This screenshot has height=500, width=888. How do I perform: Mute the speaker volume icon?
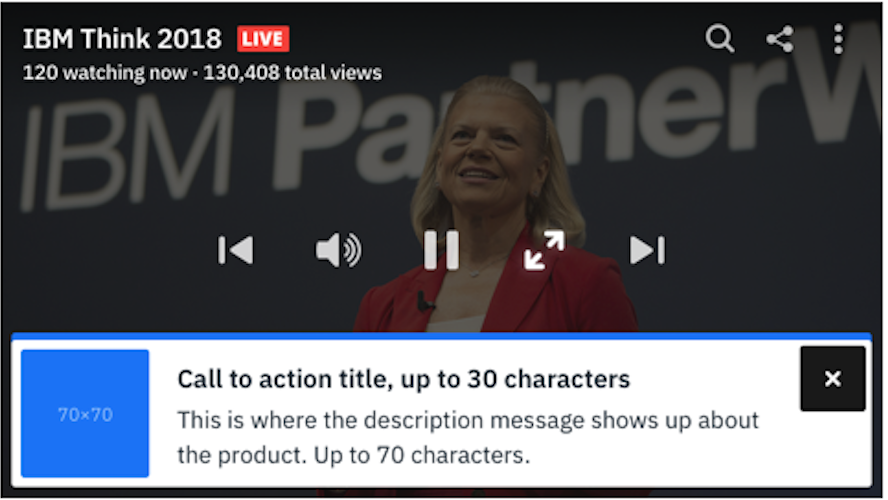click(x=338, y=250)
